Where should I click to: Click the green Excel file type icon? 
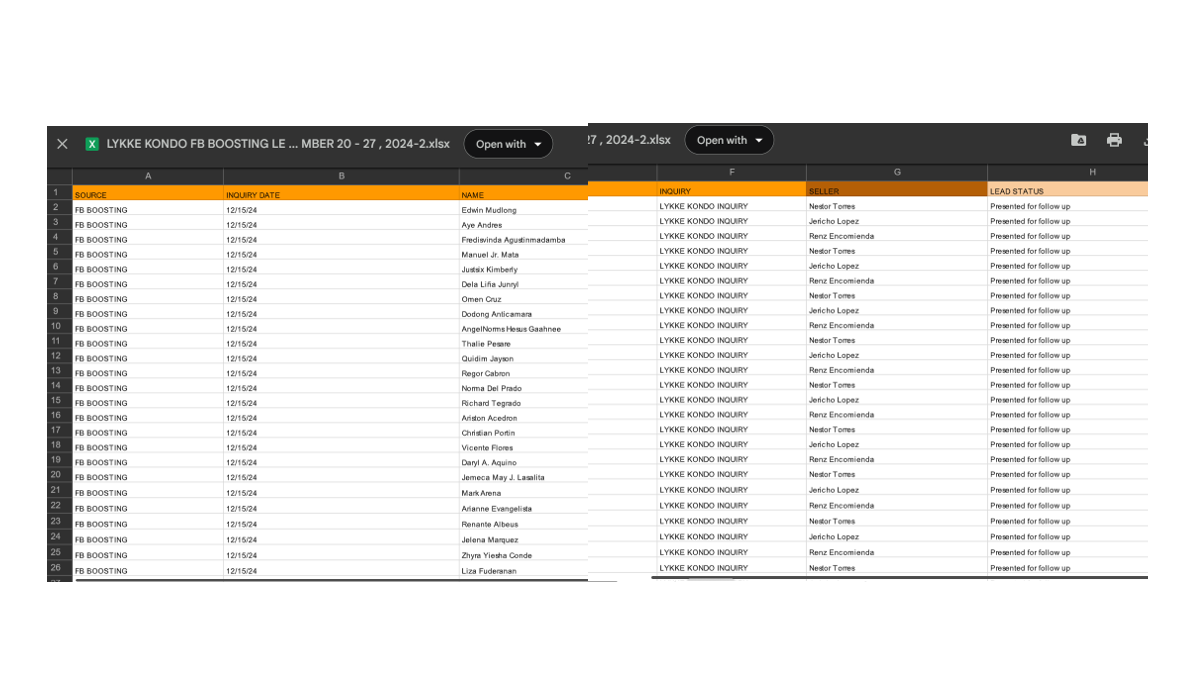92,144
